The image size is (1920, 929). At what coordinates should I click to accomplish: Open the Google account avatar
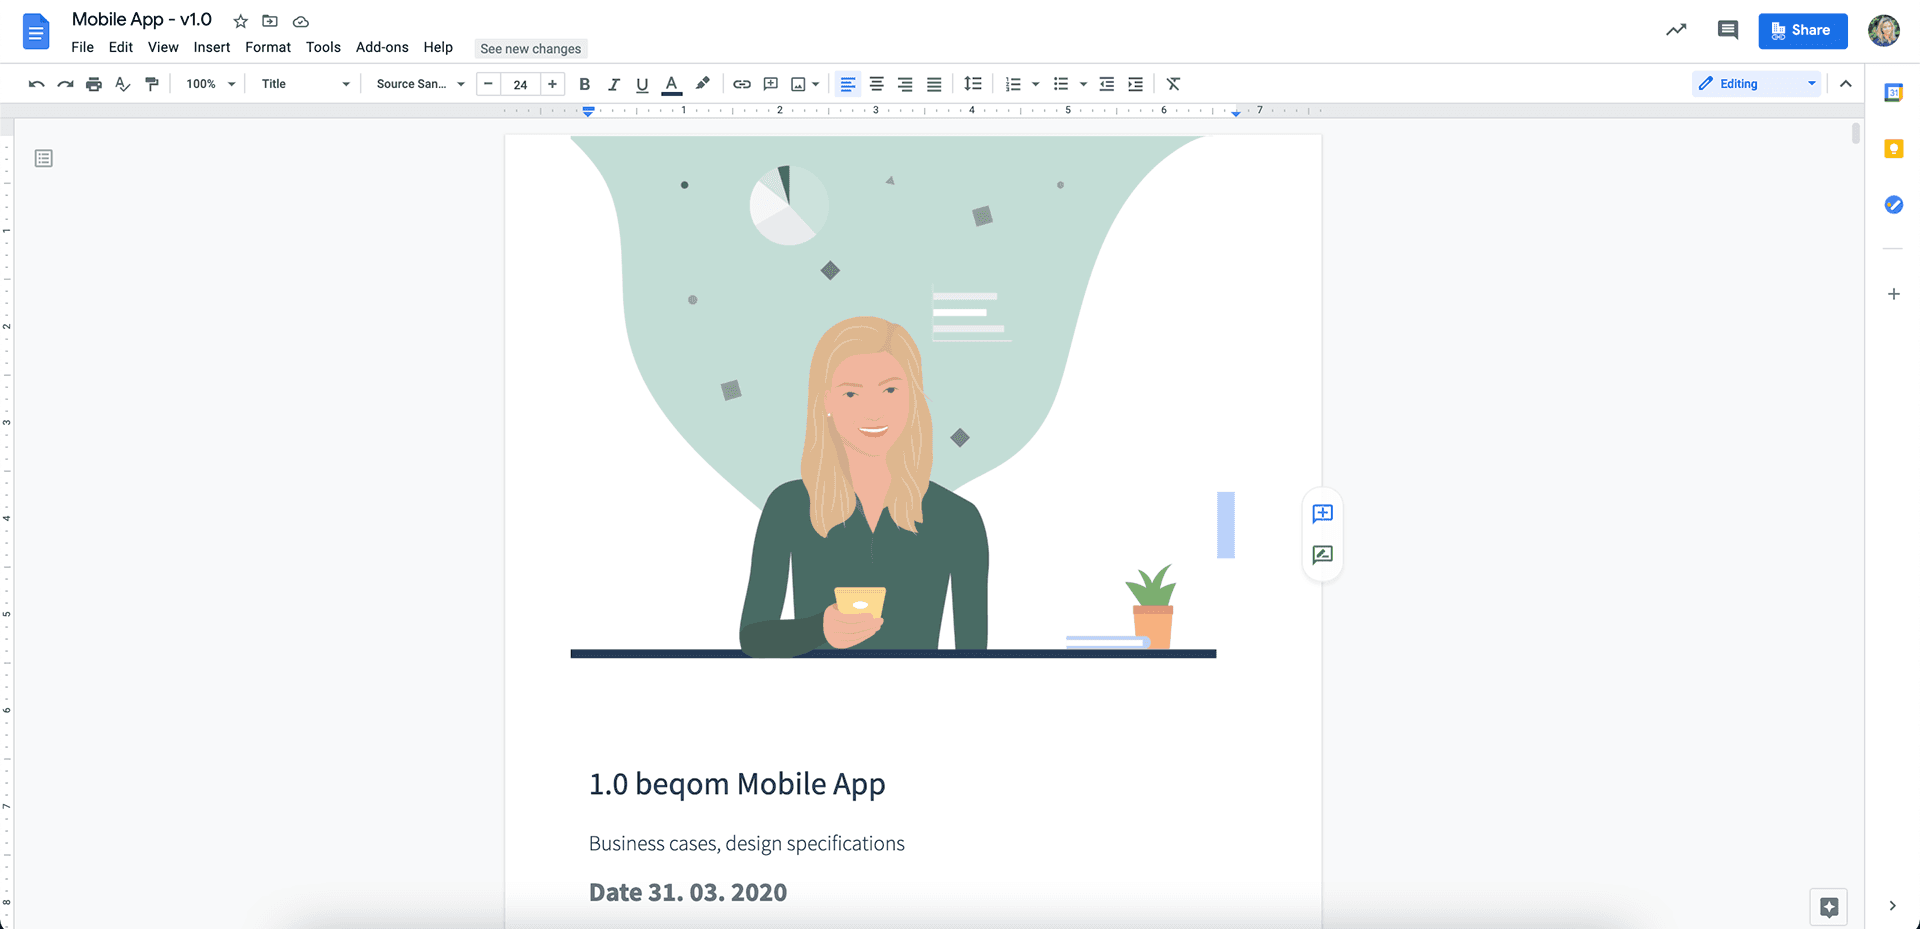click(1884, 31)
